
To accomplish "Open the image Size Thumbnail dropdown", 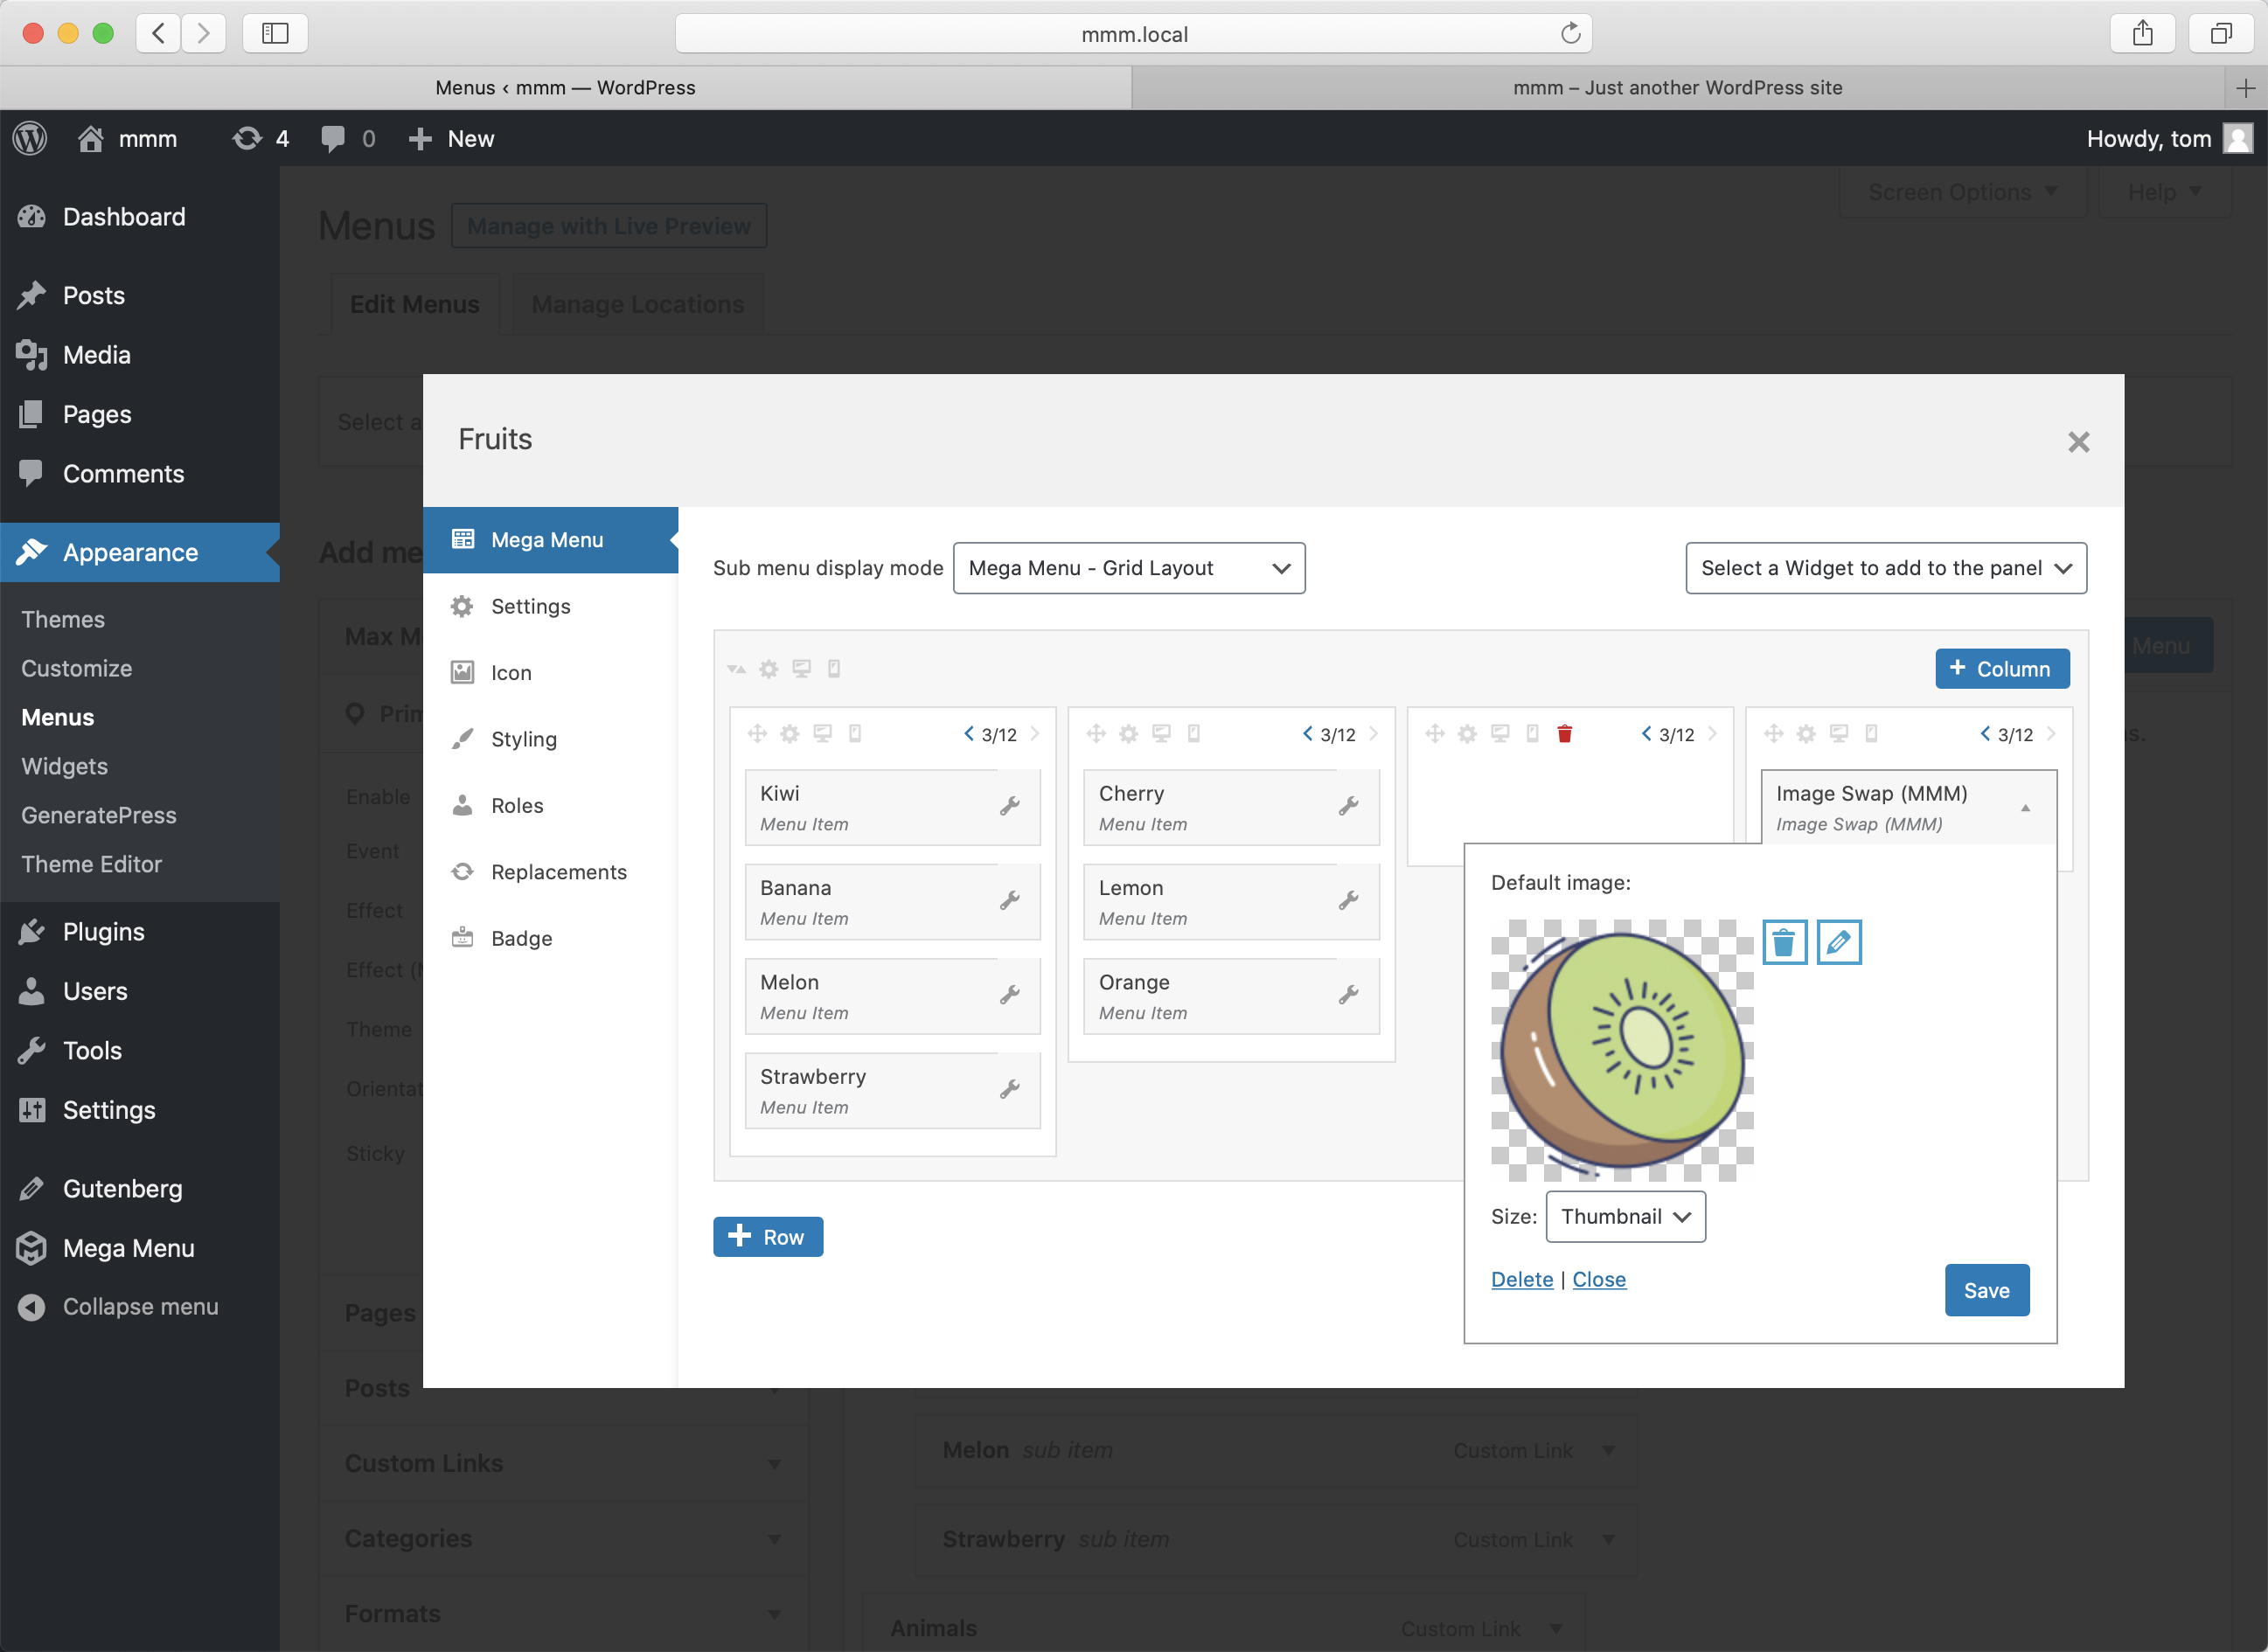I will [x=1625, y=1216].
